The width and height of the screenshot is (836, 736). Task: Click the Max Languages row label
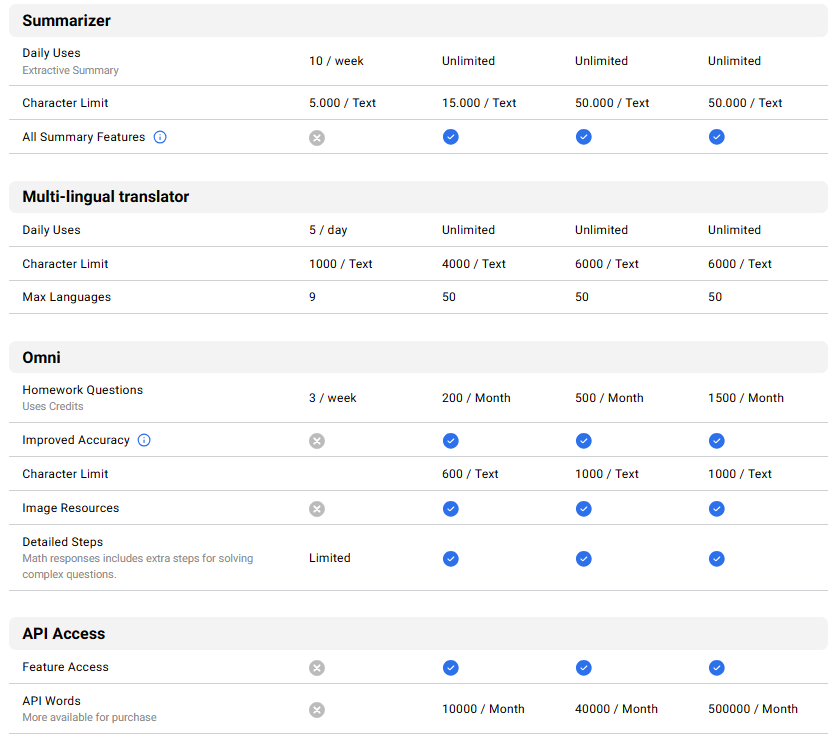67,297
